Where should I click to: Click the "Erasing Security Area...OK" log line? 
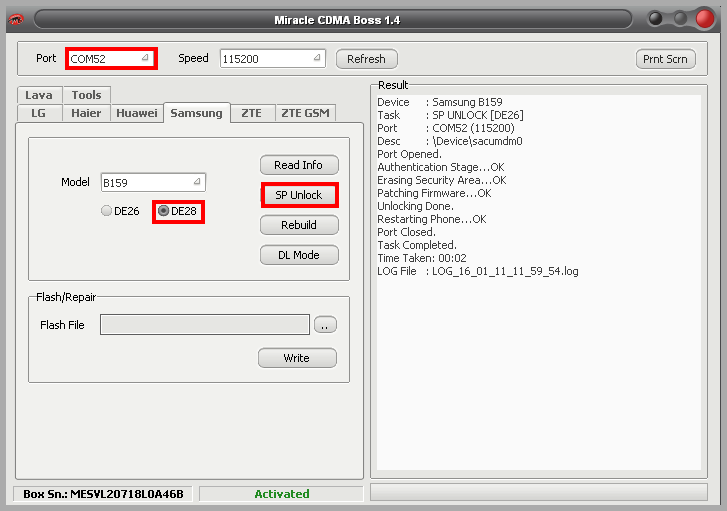[x=442, y=180]
